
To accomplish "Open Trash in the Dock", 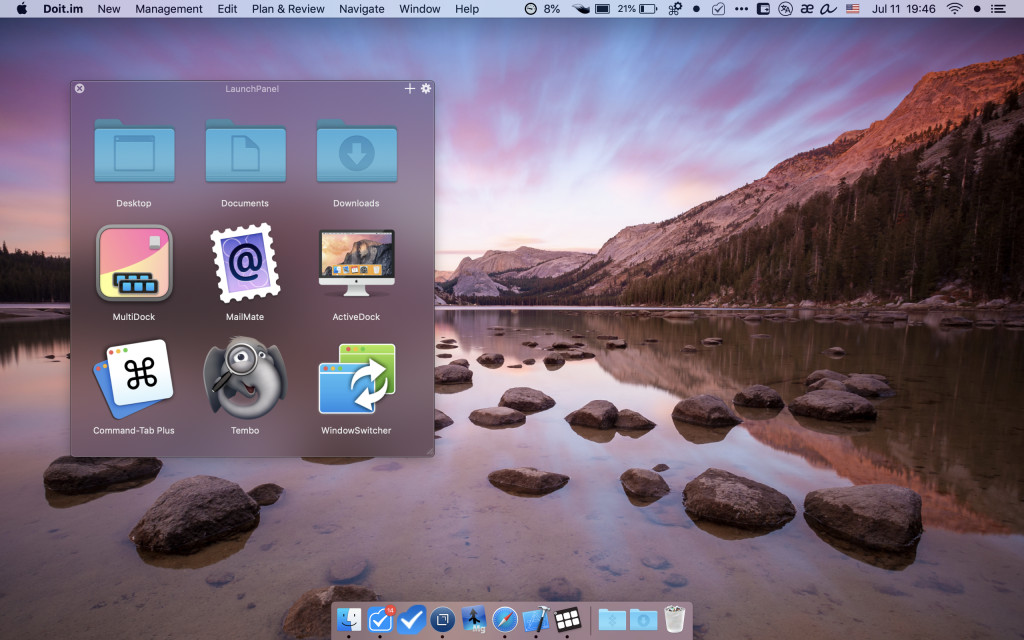I will (675, 619).
